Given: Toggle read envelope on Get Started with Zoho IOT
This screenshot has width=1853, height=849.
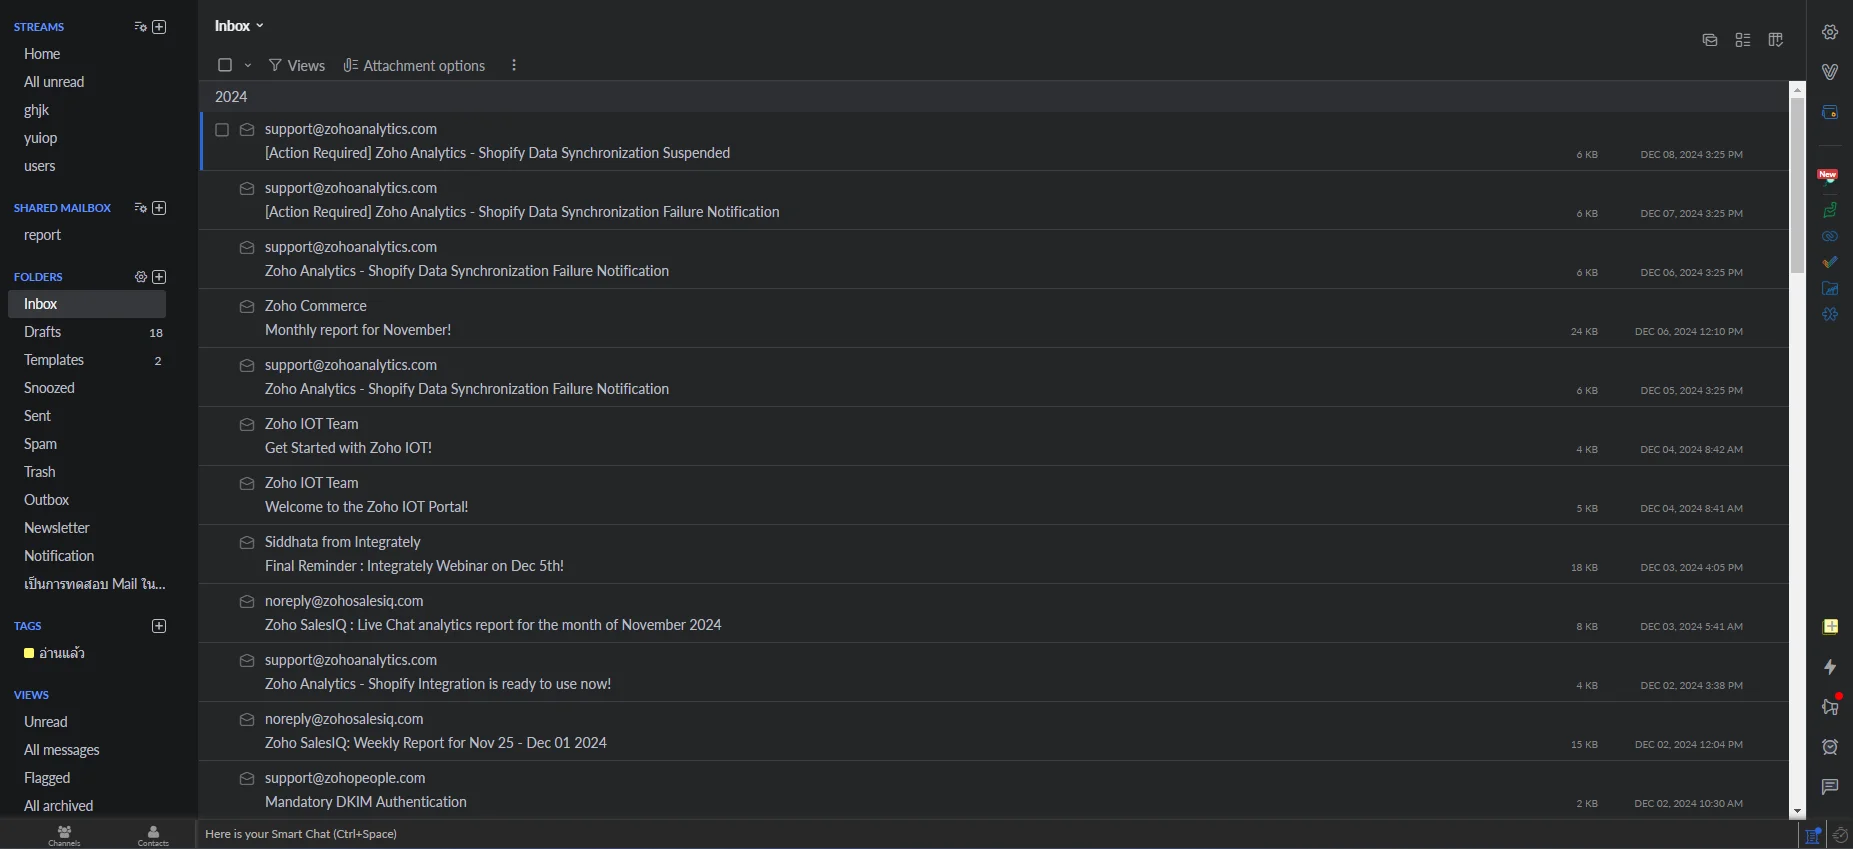Looking at the screenshot, I should coord(247,424).
